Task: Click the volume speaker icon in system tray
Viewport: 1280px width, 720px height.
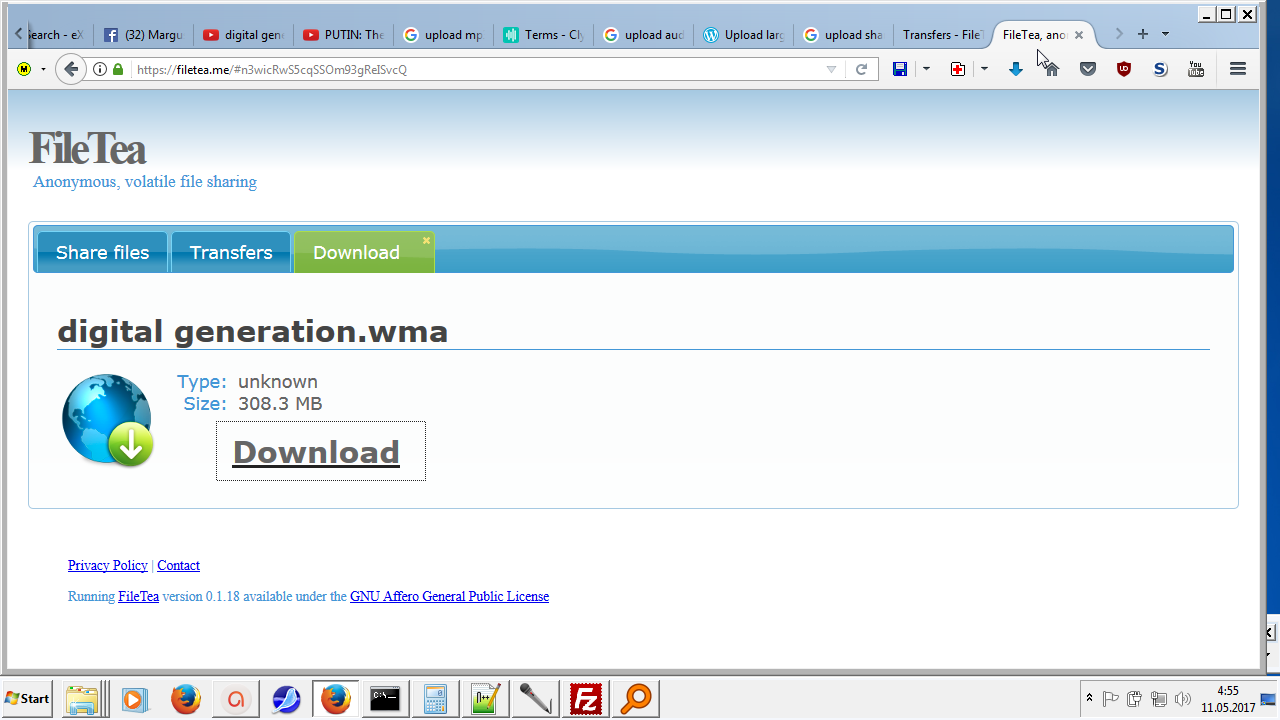Action: 1183,699
